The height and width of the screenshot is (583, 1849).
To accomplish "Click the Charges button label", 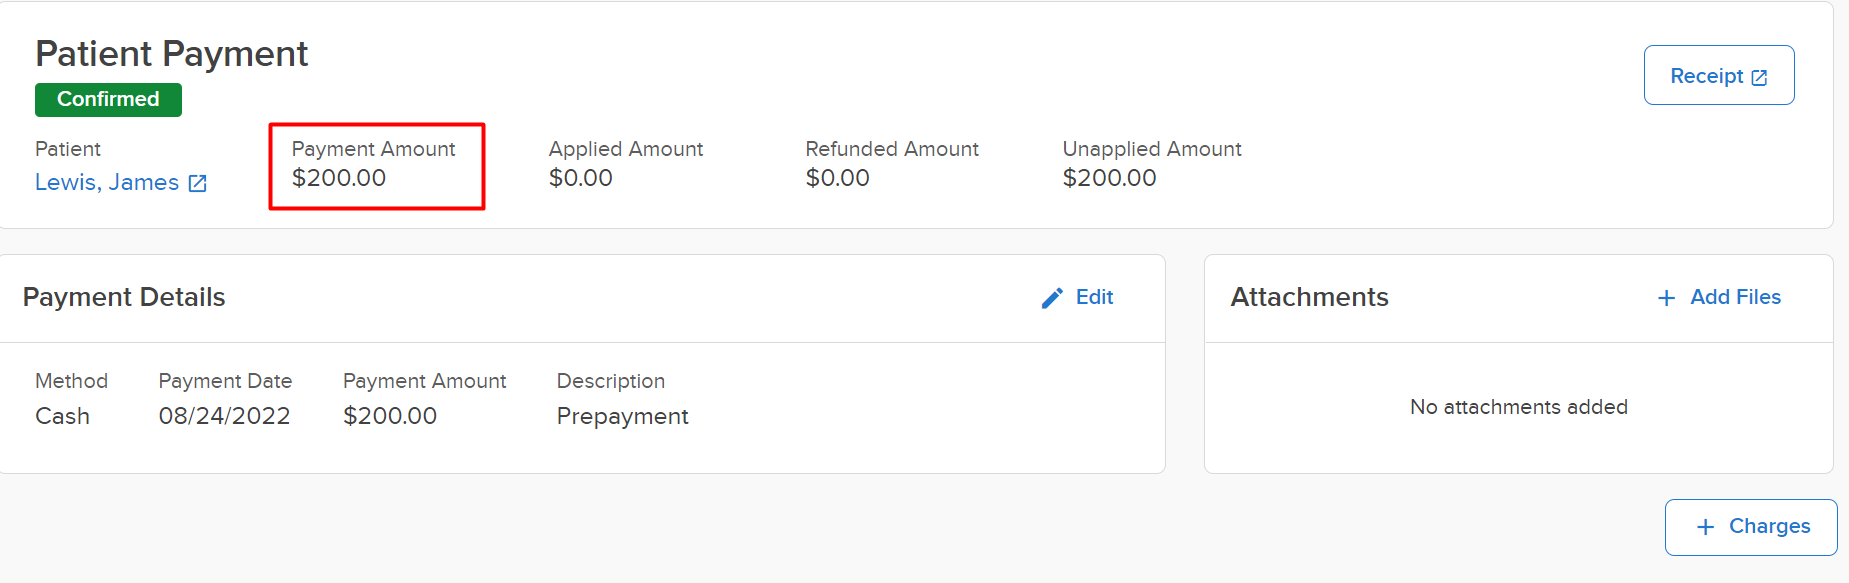I will click(x=1769, y=526).
